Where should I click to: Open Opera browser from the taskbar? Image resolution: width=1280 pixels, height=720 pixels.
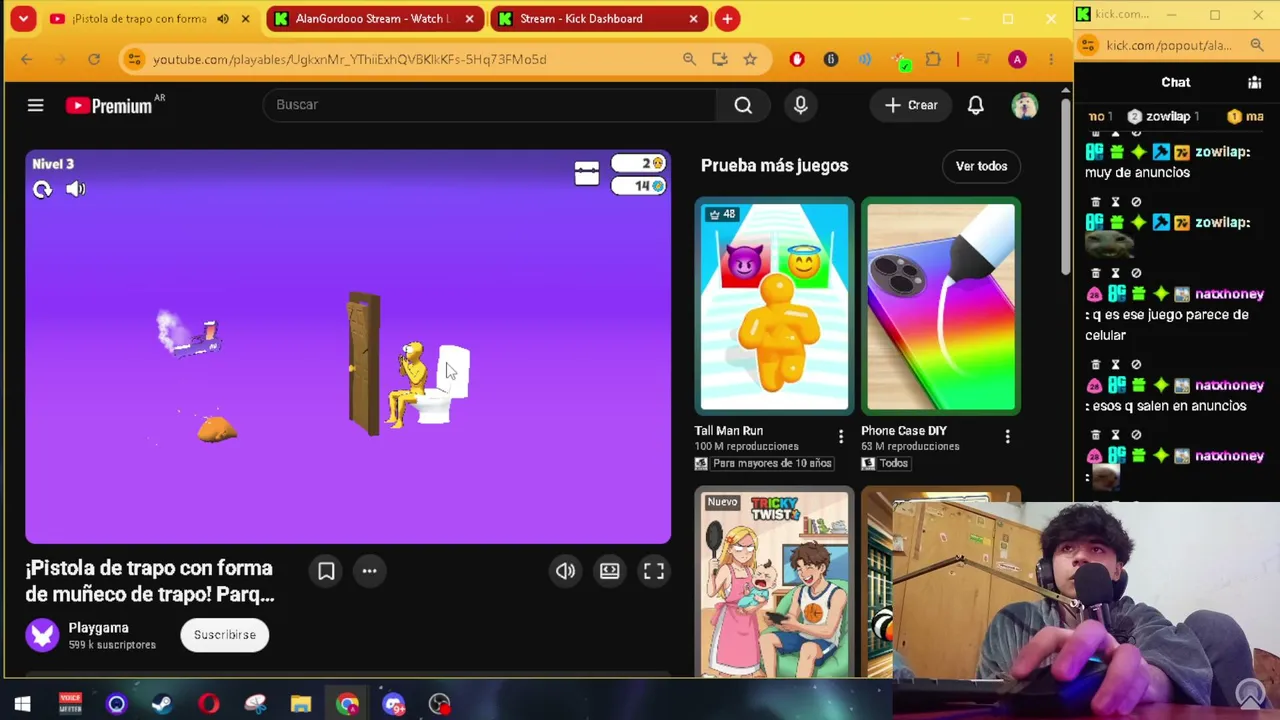[208, 704]
